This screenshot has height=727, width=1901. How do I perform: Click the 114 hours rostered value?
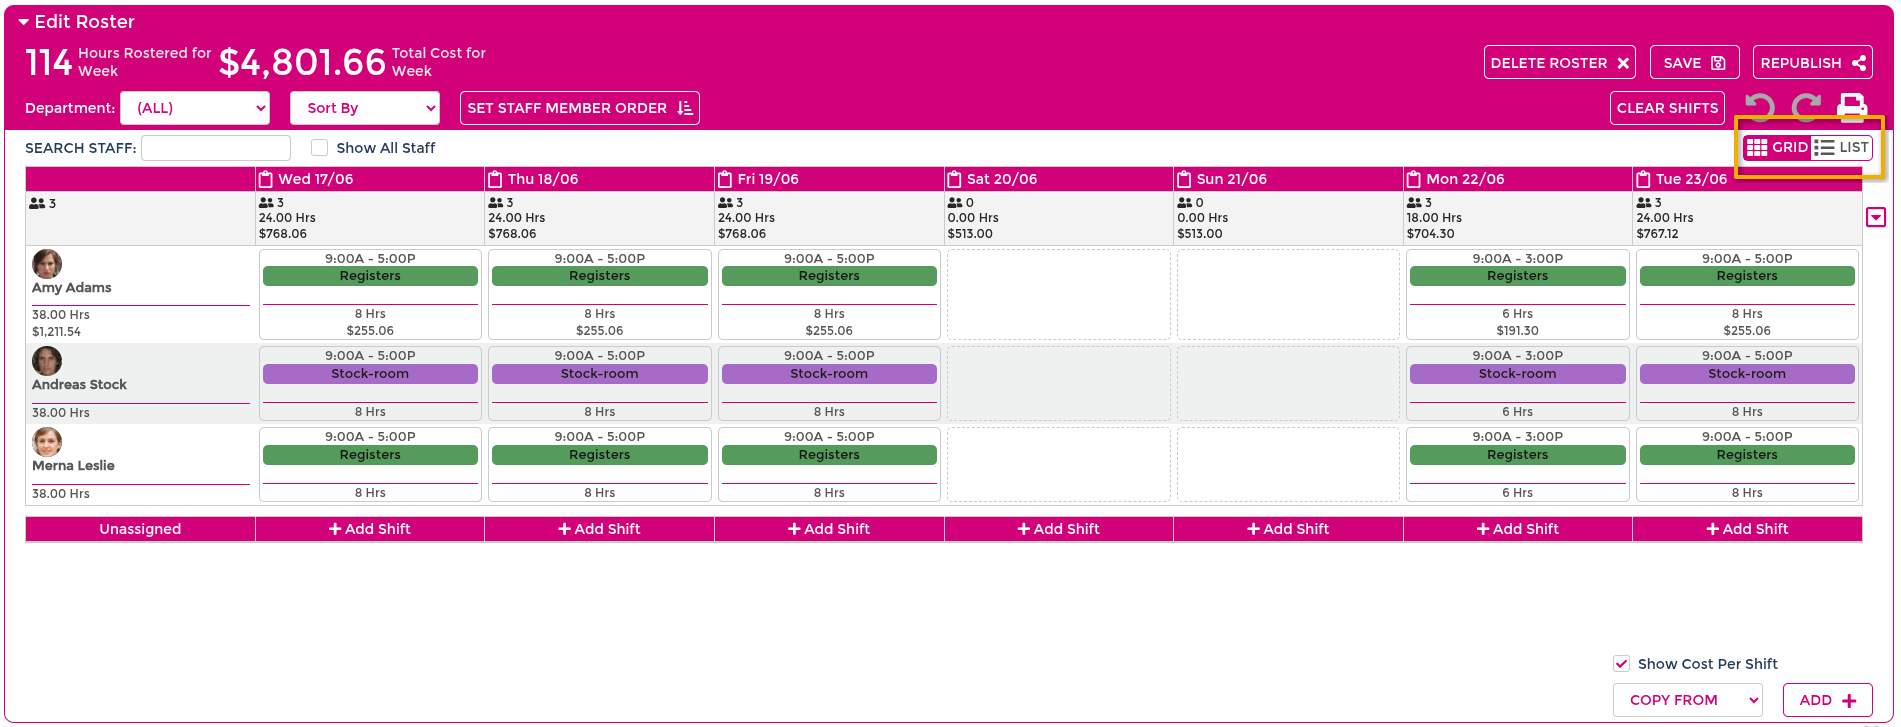click(49, 63)
